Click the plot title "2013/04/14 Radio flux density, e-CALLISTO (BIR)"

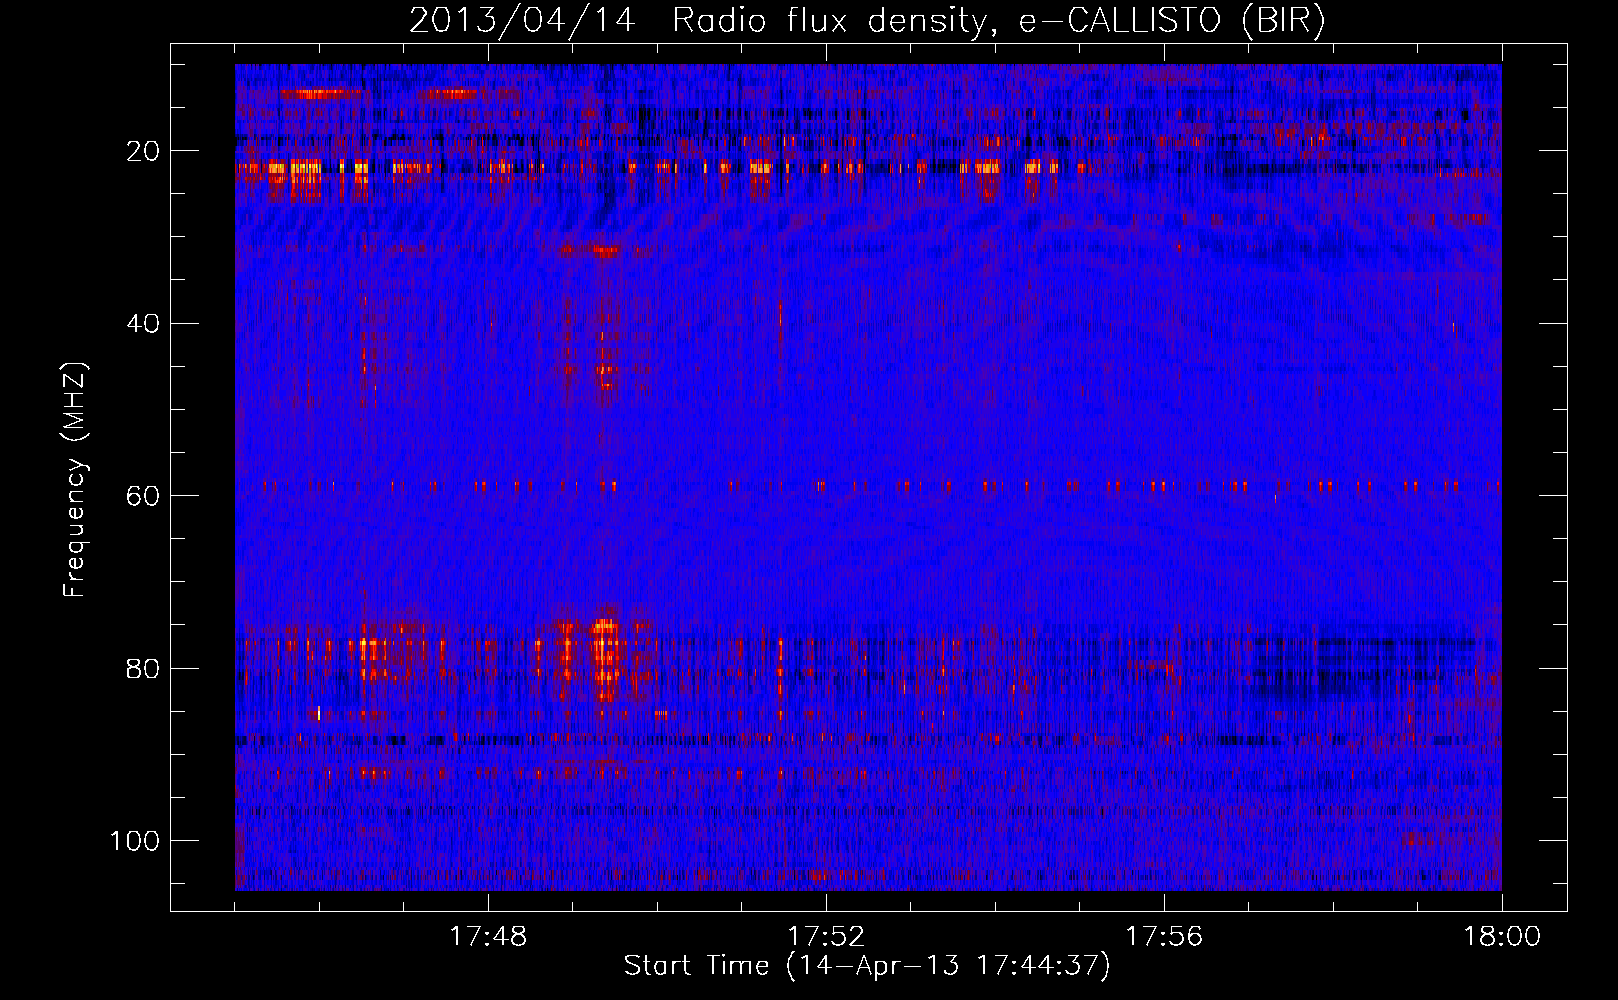point(867,21)
